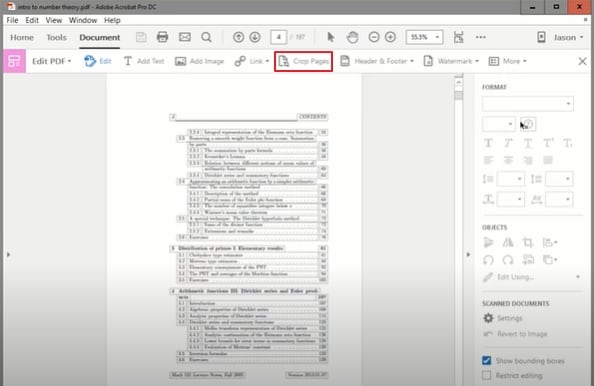Zoom in with the plus icon
This screenshot has height=386, width=594.
tap(390, 37)
